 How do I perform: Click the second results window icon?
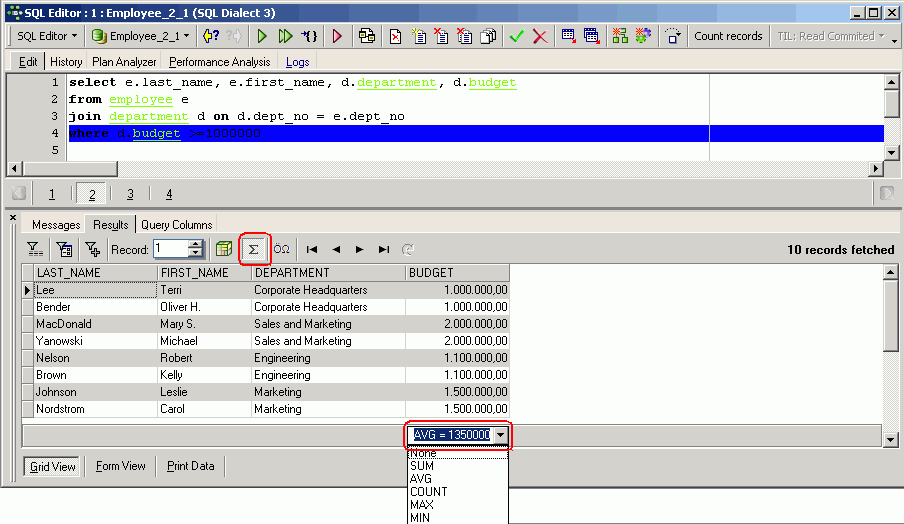[x=592, y=36]
